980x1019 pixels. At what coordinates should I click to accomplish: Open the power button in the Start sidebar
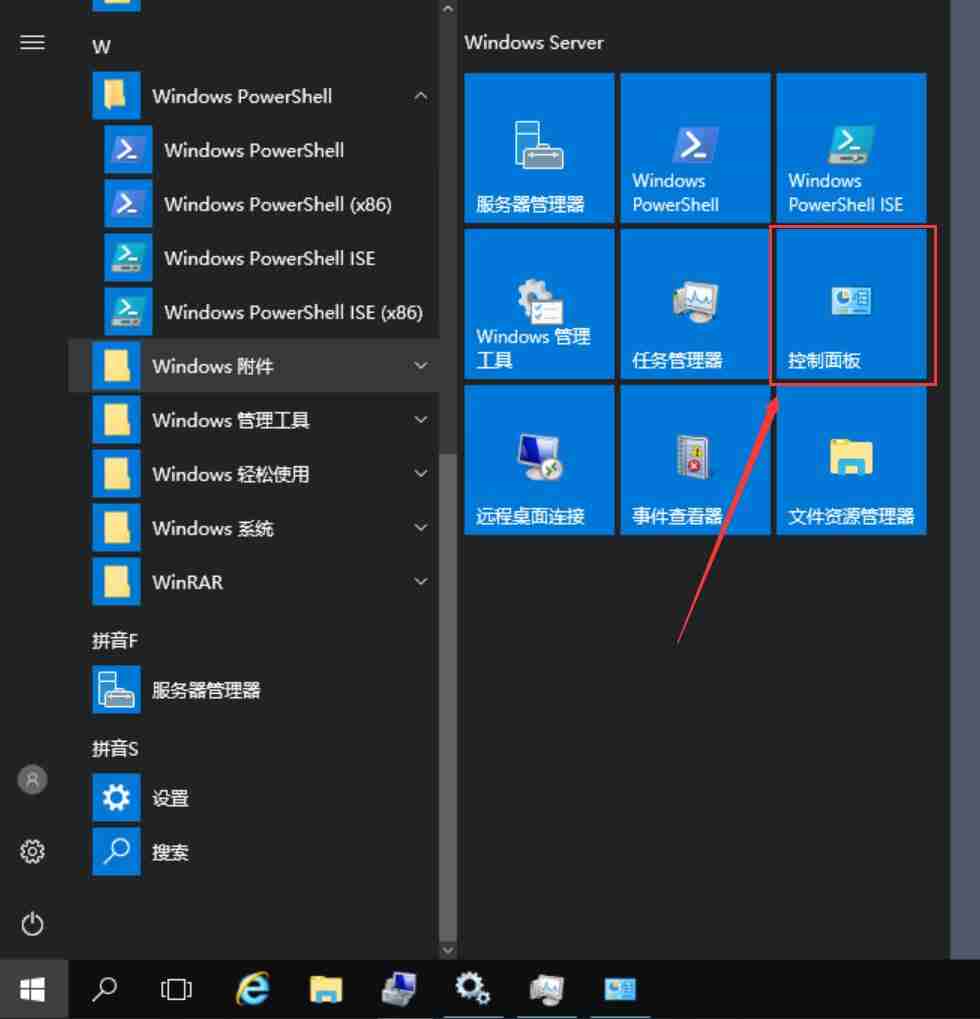tap(32, 925)
